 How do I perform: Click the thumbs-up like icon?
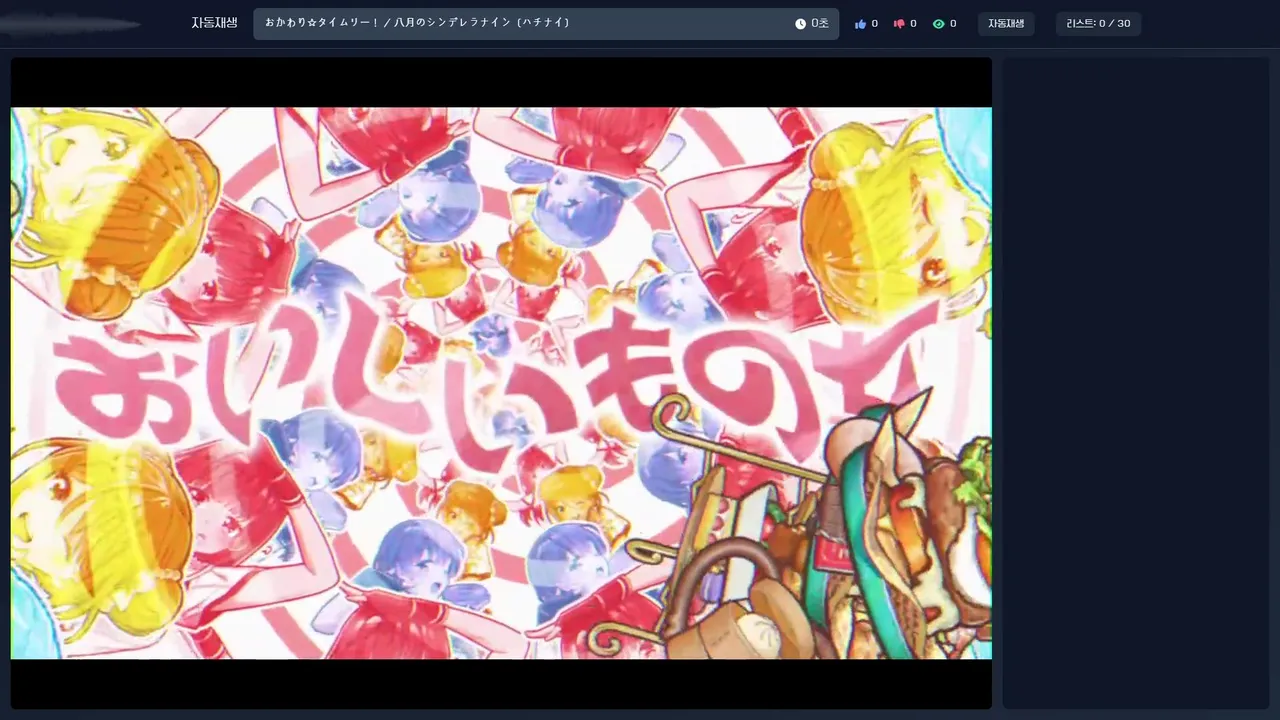click(860, 24)
